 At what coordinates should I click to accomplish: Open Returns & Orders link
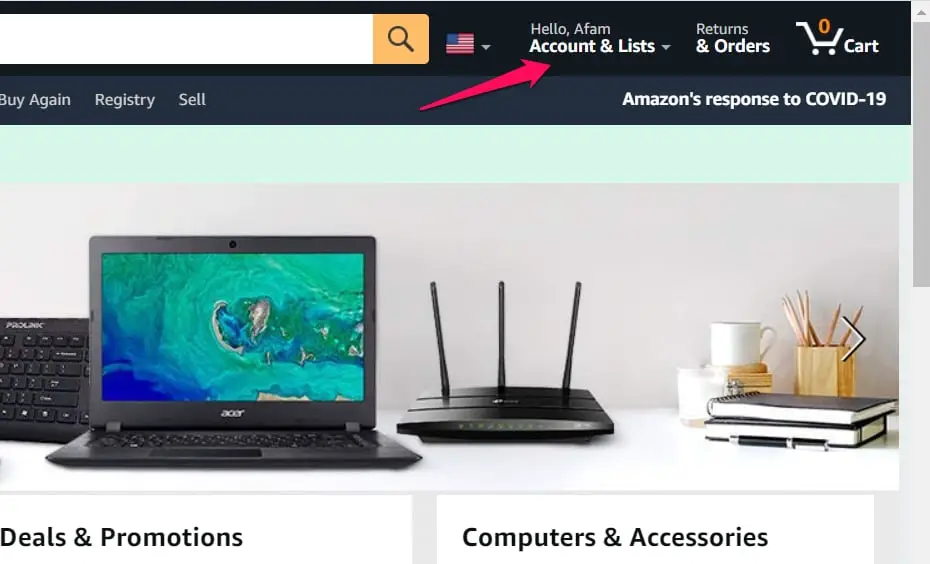pyautogui.click(x=732, y=38)
